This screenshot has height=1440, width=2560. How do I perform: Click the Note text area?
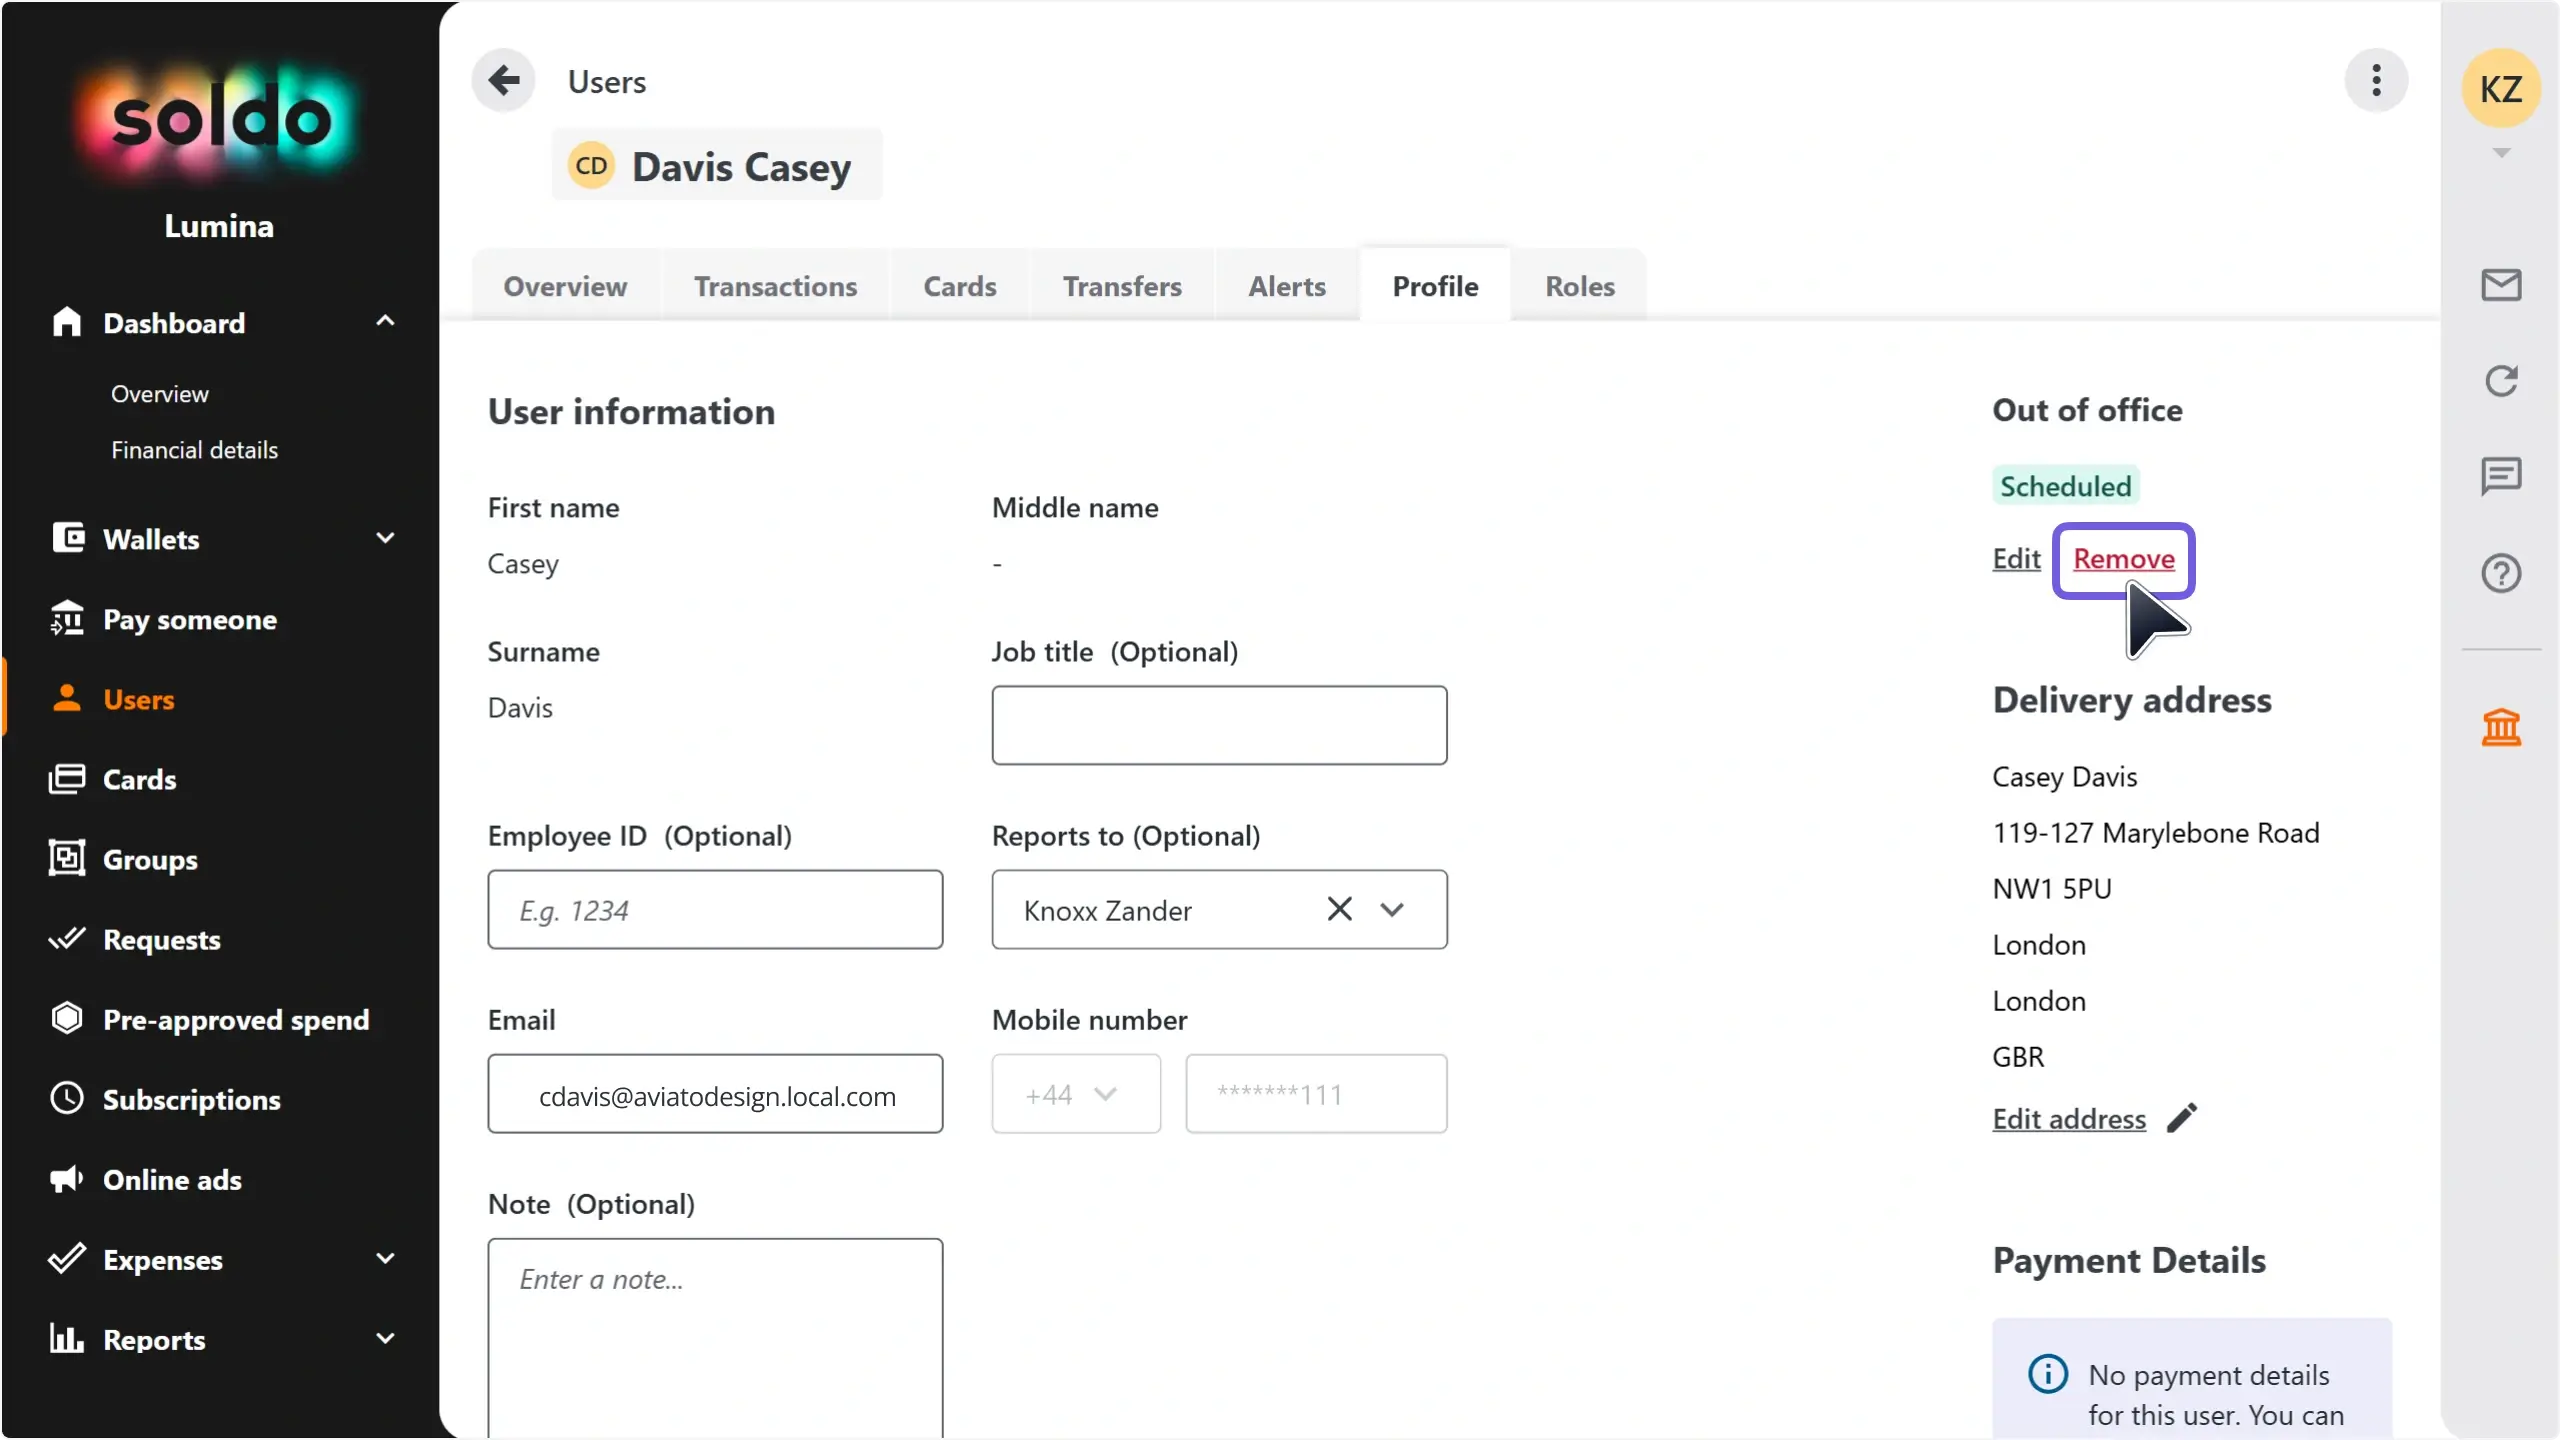coord(715,1338)
